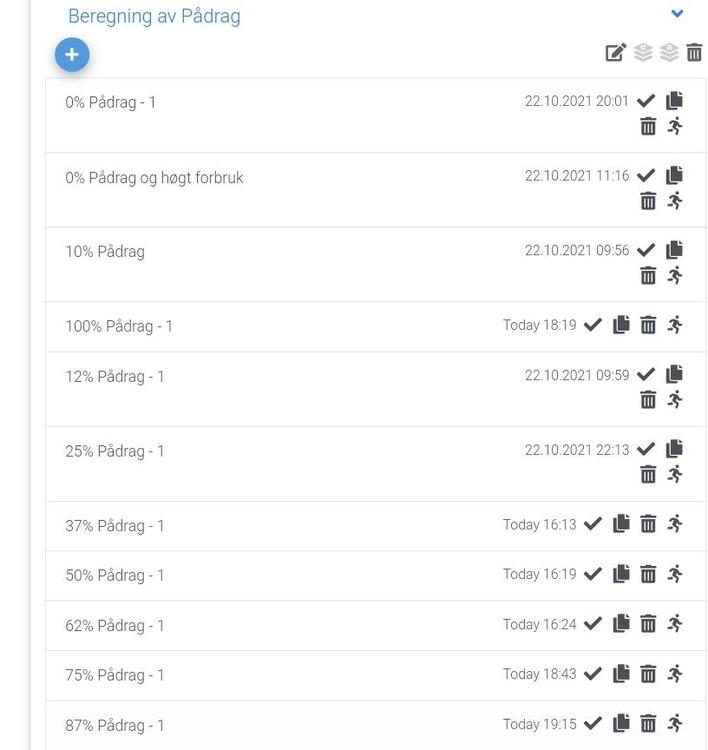
Task: Click the blue add (+) button
Action: coord(72,55)
